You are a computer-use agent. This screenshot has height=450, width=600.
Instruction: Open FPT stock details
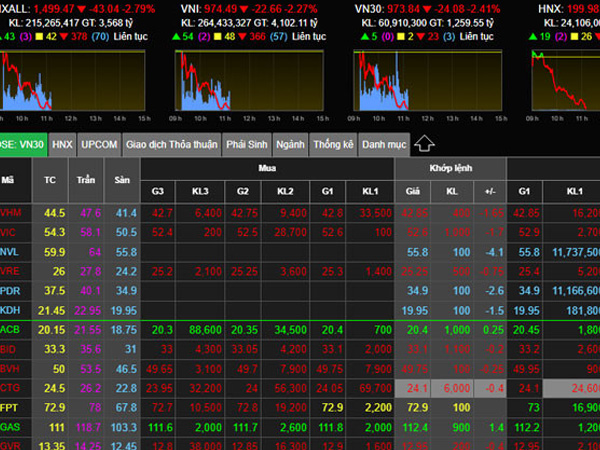[x=10, y=408]
